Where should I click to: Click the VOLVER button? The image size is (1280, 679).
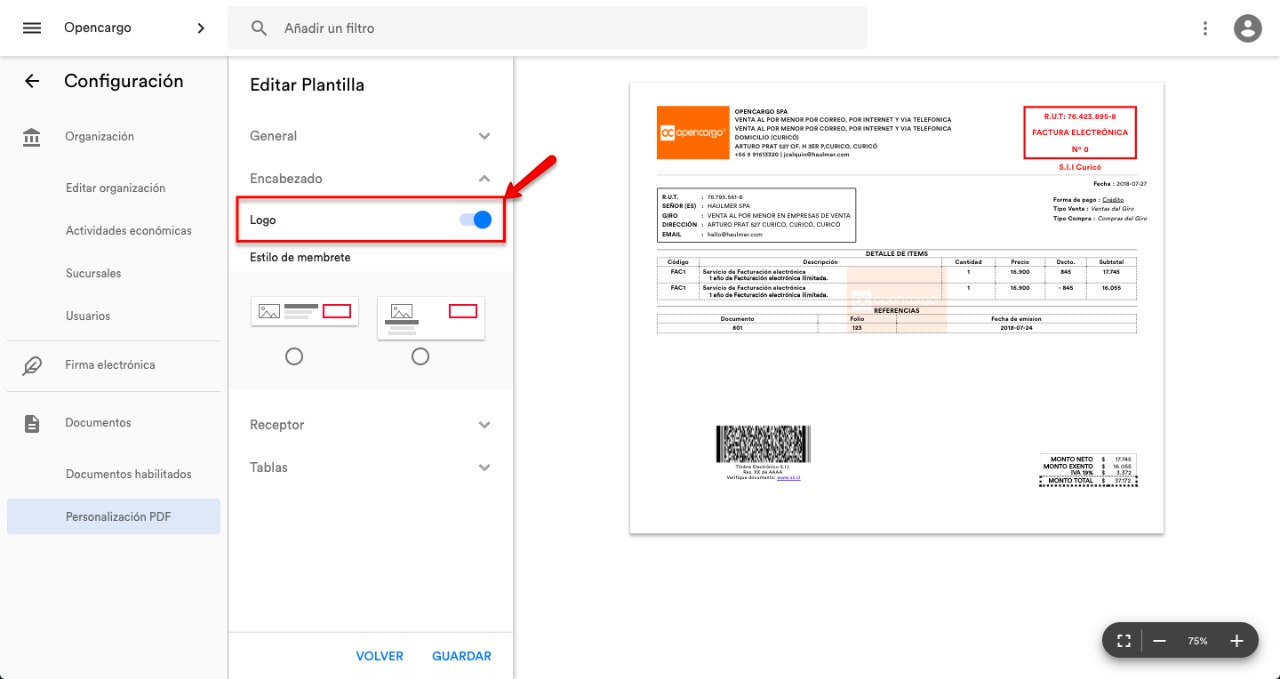point(379,656)
